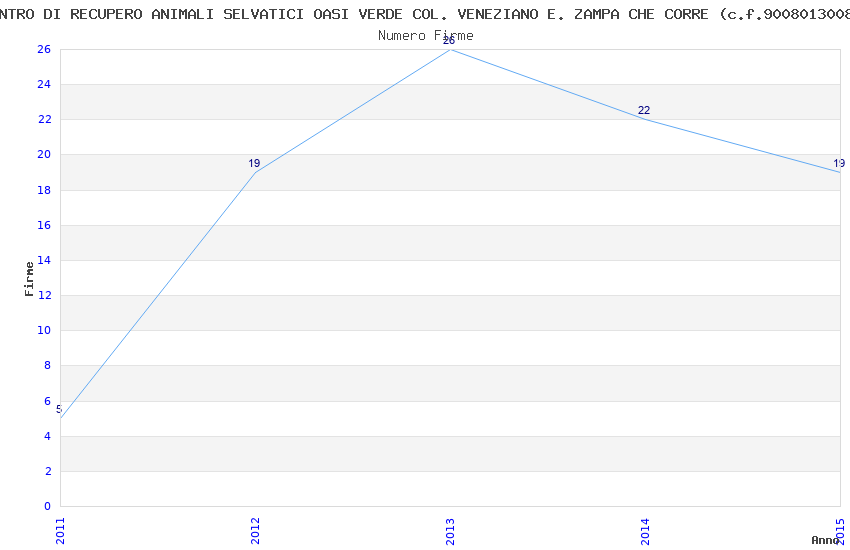
Task: Click the chart title mentioning OASI VERDE
Action: pos(425,14)
